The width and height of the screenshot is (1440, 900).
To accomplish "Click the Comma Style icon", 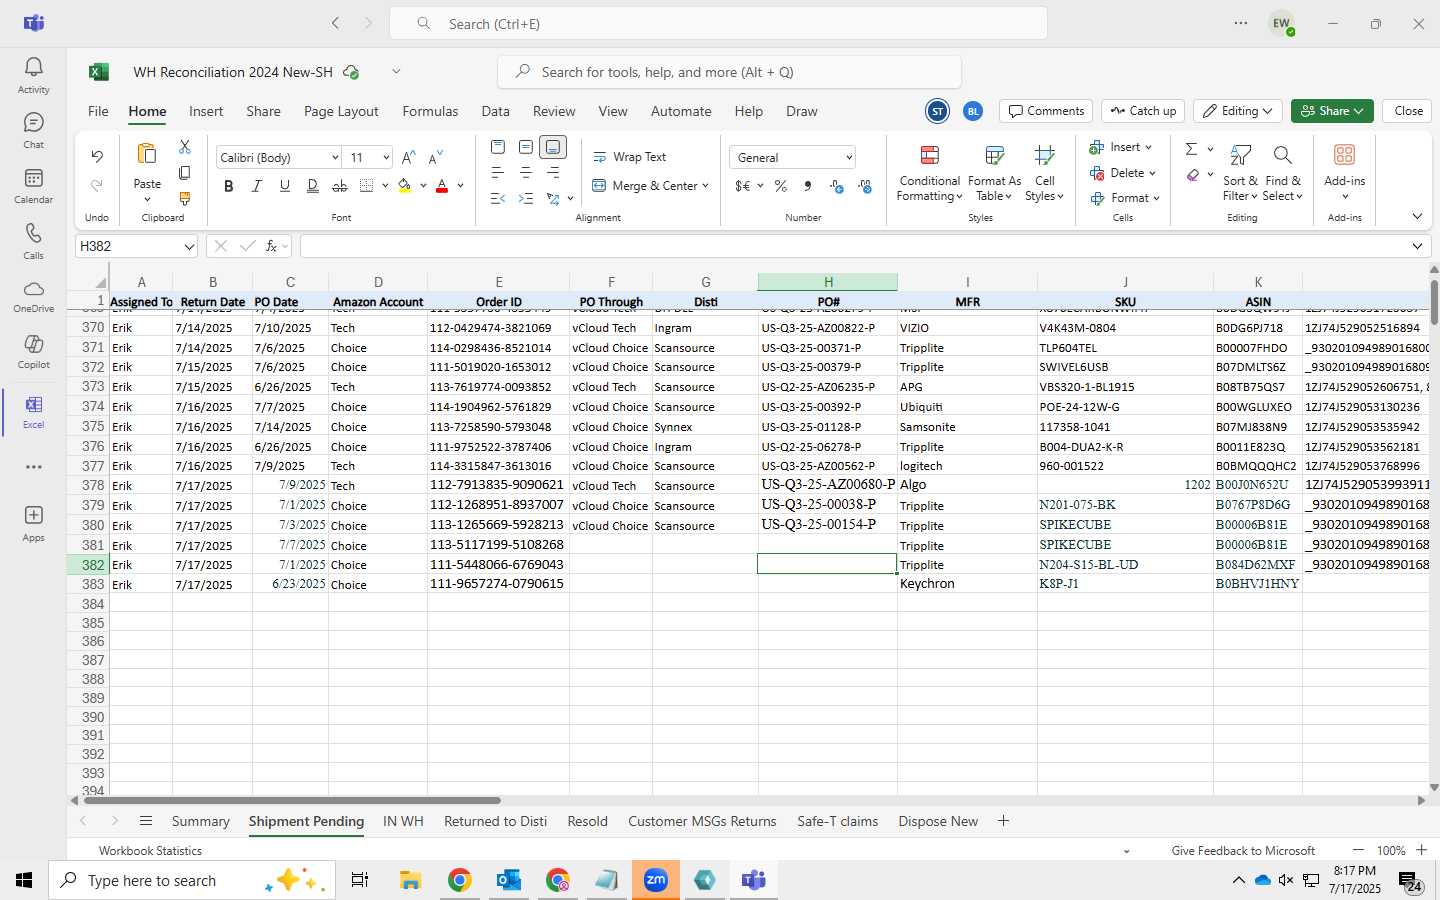I will click(x=808, y=186).
